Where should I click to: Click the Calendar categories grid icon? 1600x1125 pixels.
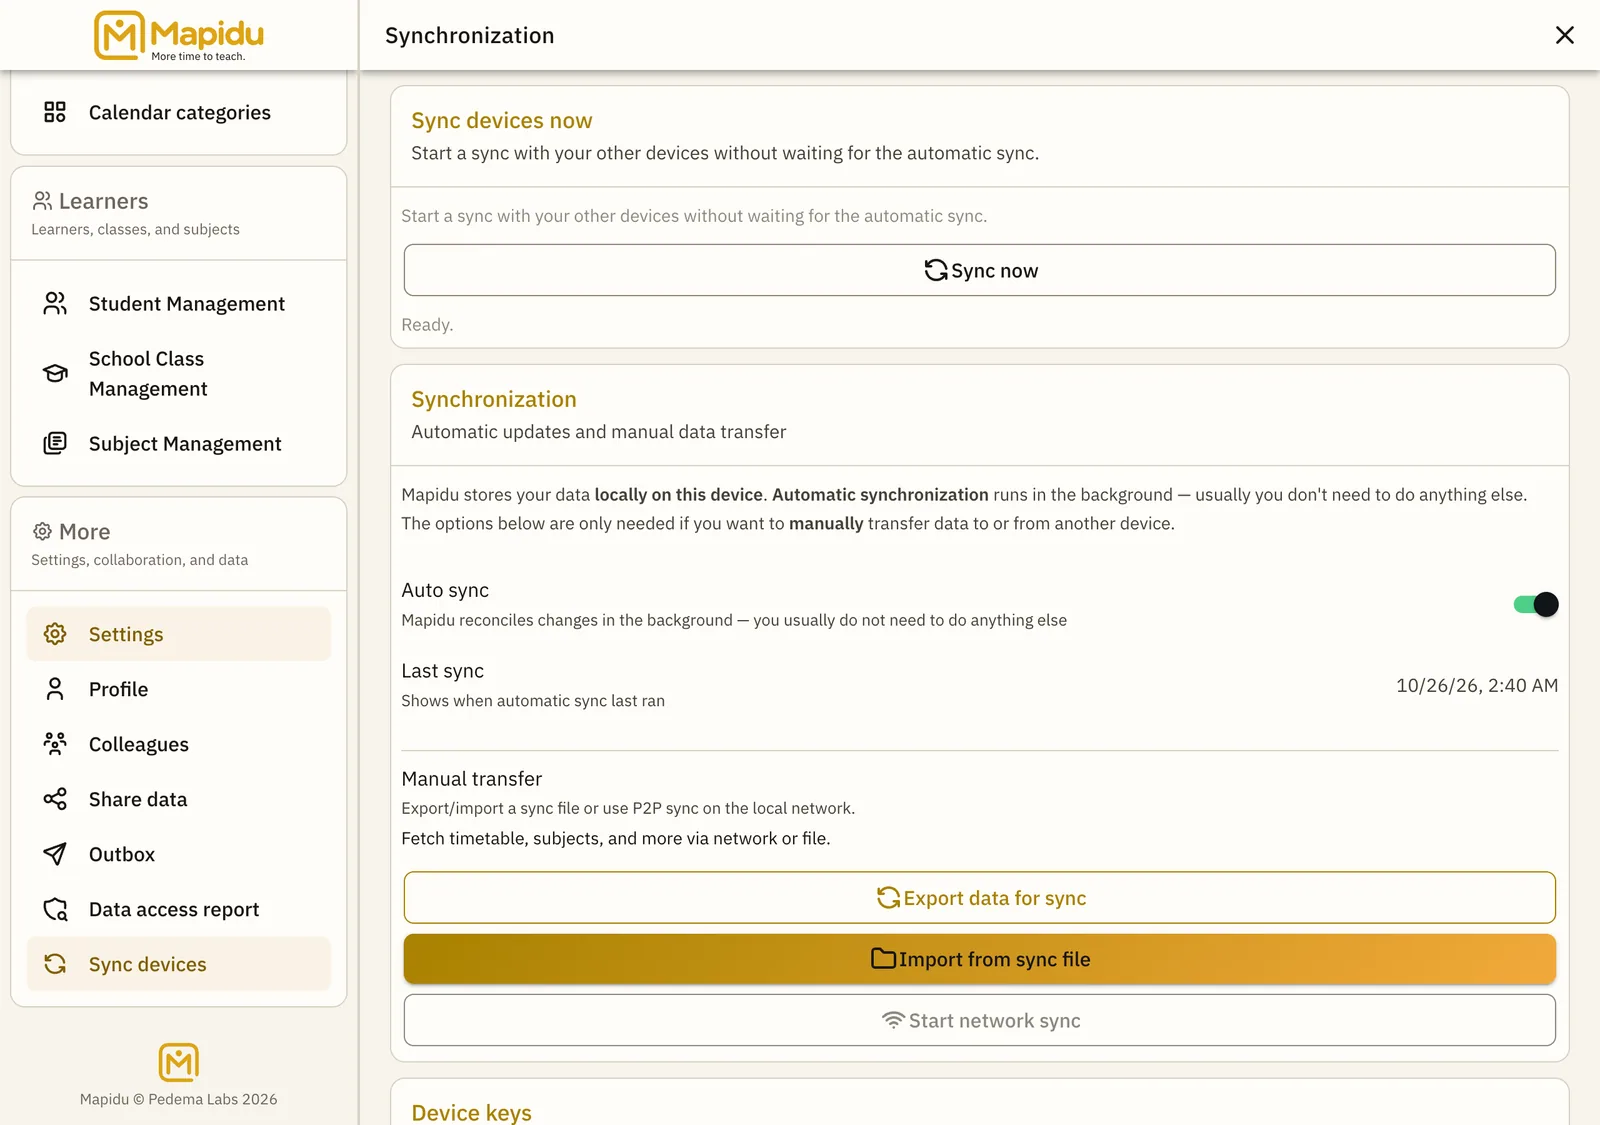point(55,112)
